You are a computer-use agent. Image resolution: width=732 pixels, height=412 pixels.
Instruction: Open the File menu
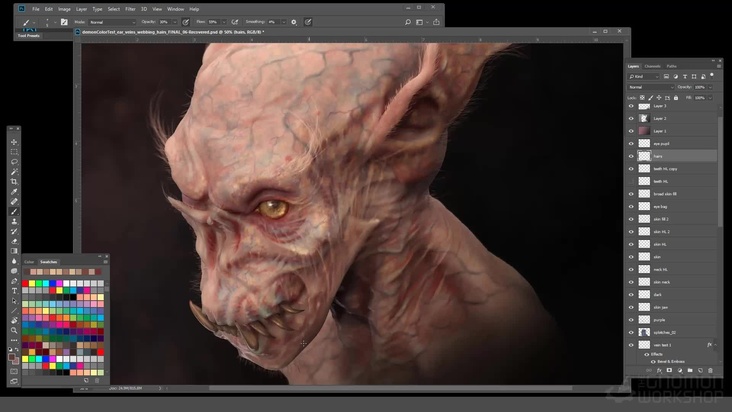click(35, 9)
